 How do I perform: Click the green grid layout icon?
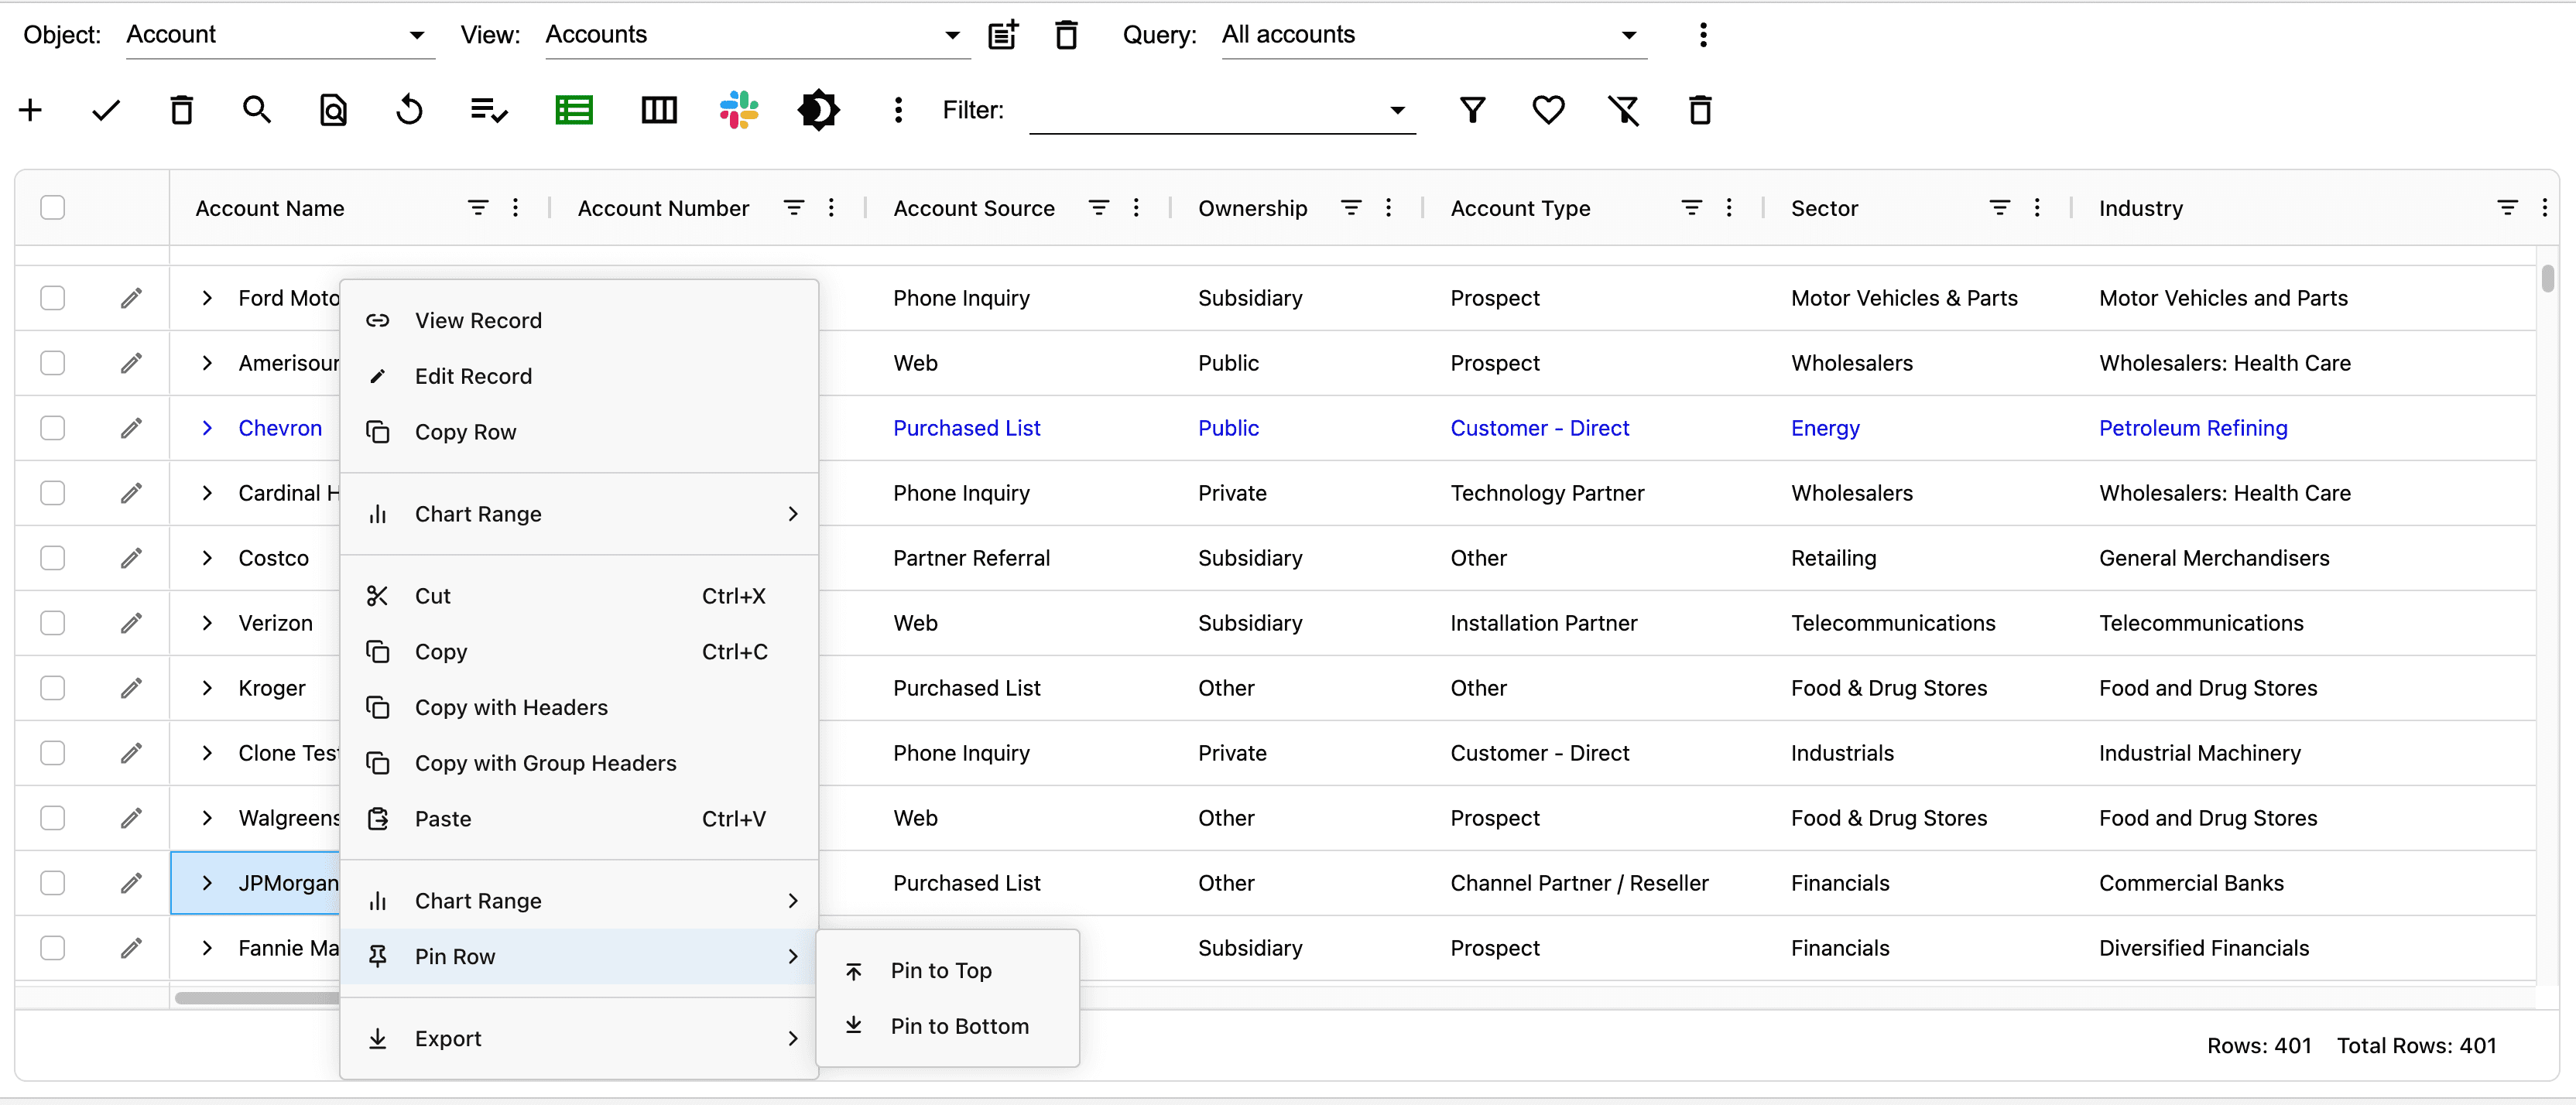pyautogui.click(x=574, y=110)
